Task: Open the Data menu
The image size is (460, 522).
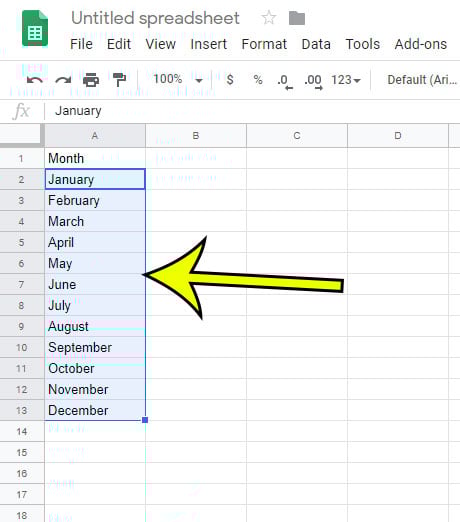Action: click(316, 44)
